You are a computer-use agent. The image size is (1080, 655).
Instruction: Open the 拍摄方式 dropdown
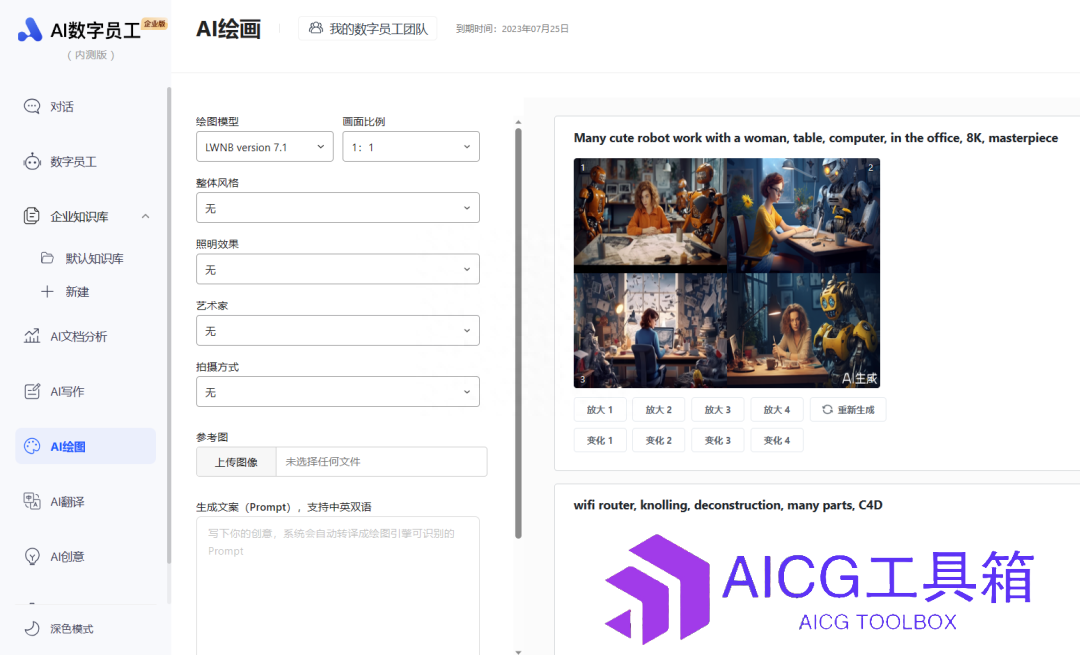tap(338, 392)
